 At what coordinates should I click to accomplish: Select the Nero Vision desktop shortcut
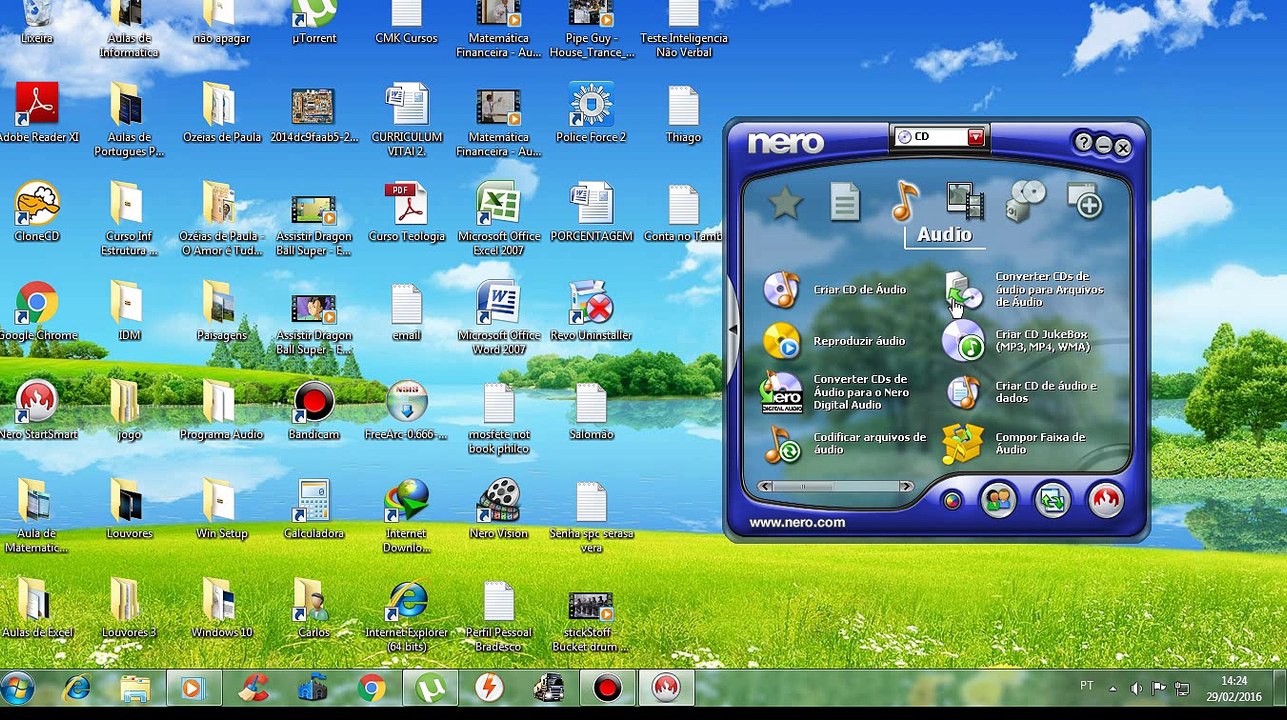[x=498, y=509]
